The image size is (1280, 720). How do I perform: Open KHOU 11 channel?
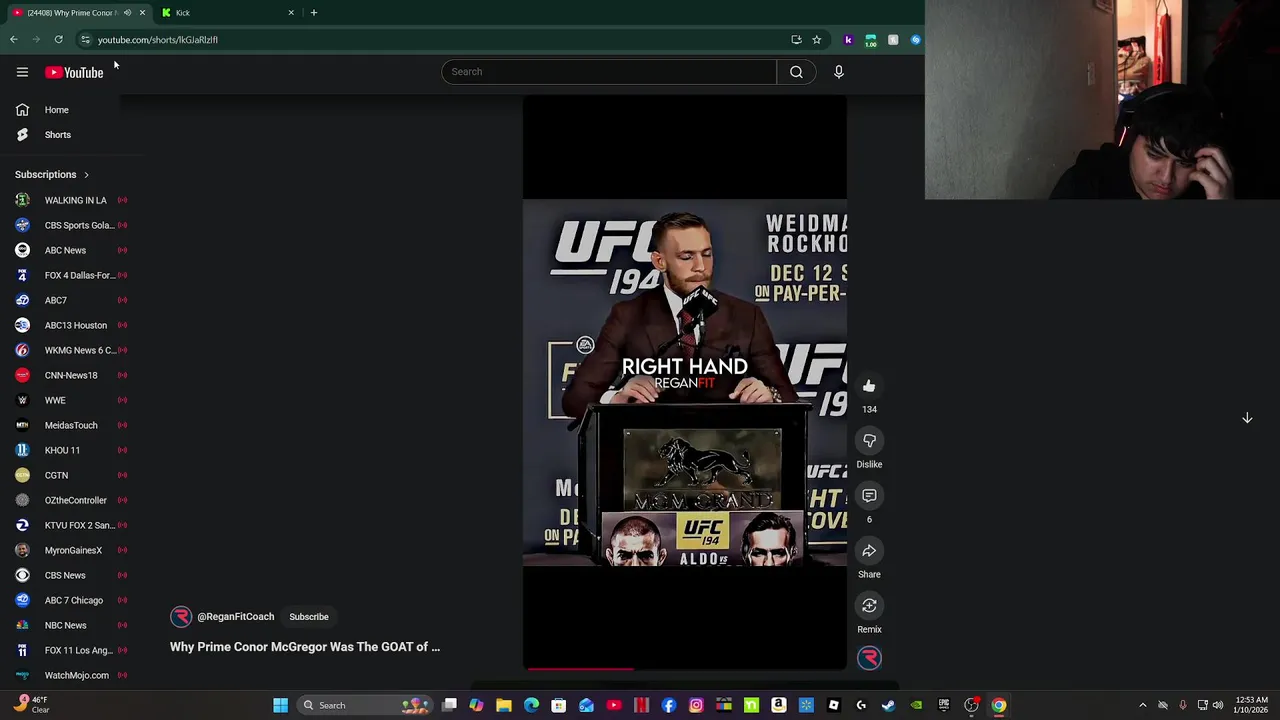pos(70,450)
